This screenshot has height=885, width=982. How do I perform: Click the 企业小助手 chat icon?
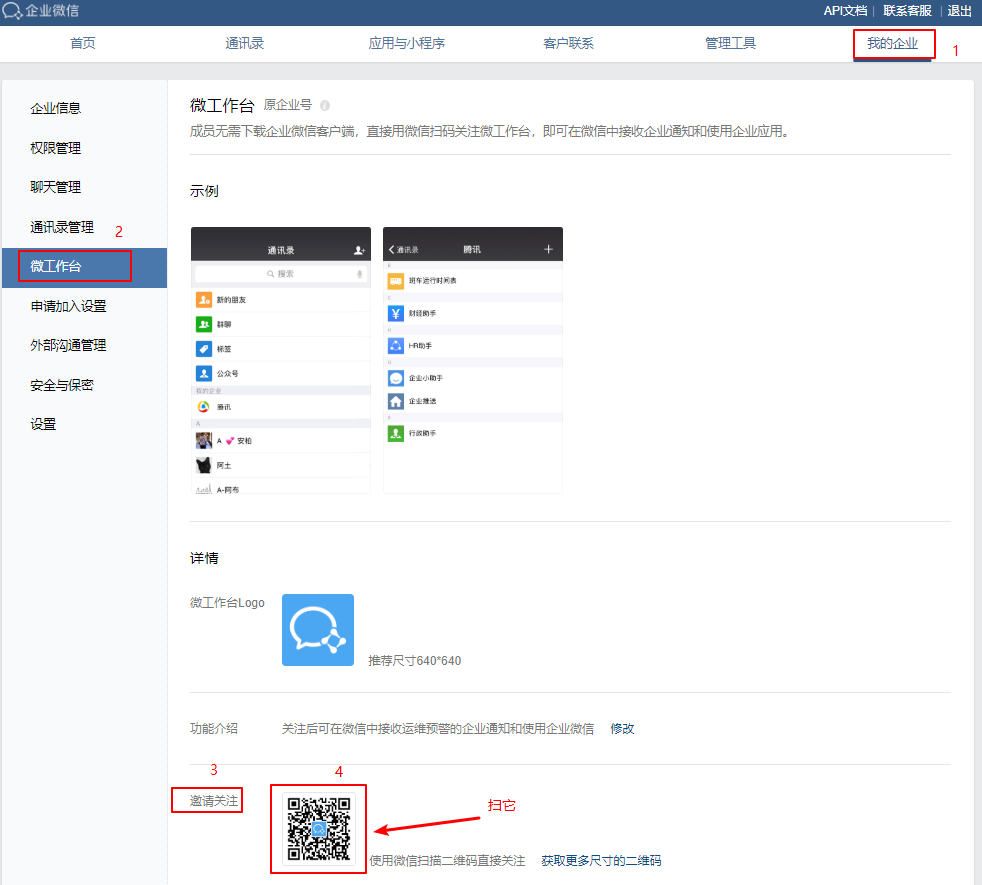pos(396,378)
